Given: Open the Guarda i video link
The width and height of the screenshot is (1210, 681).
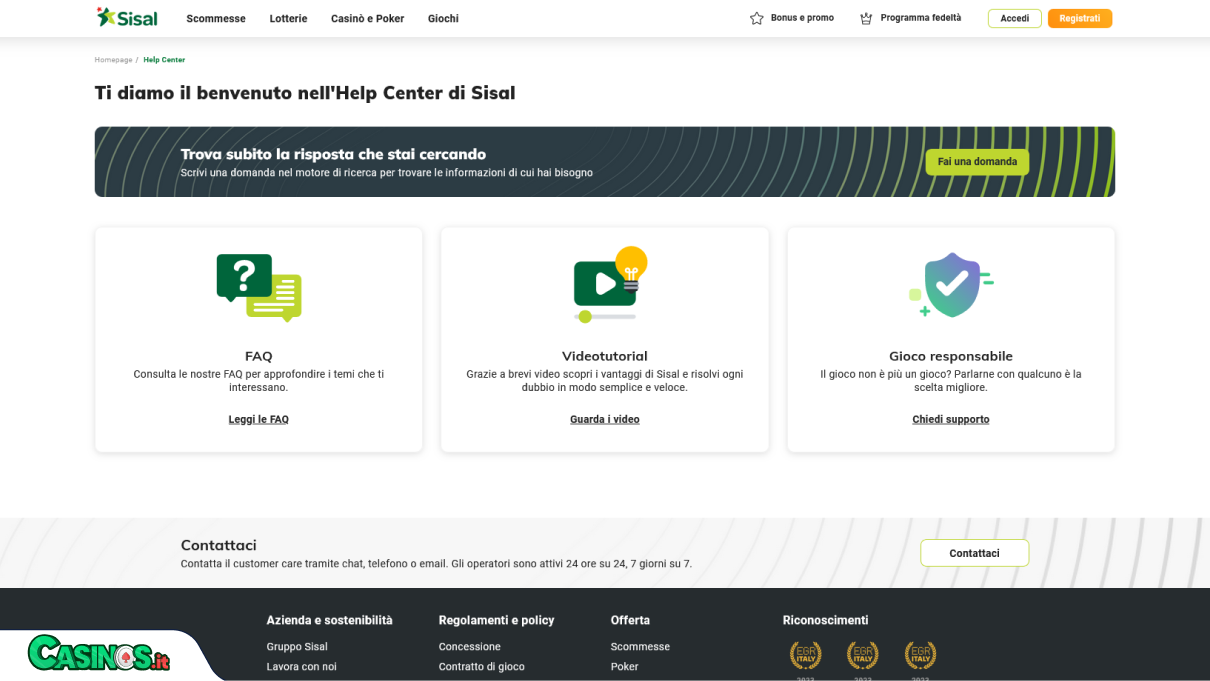Looking at the screenshot, I should (605, 420).
